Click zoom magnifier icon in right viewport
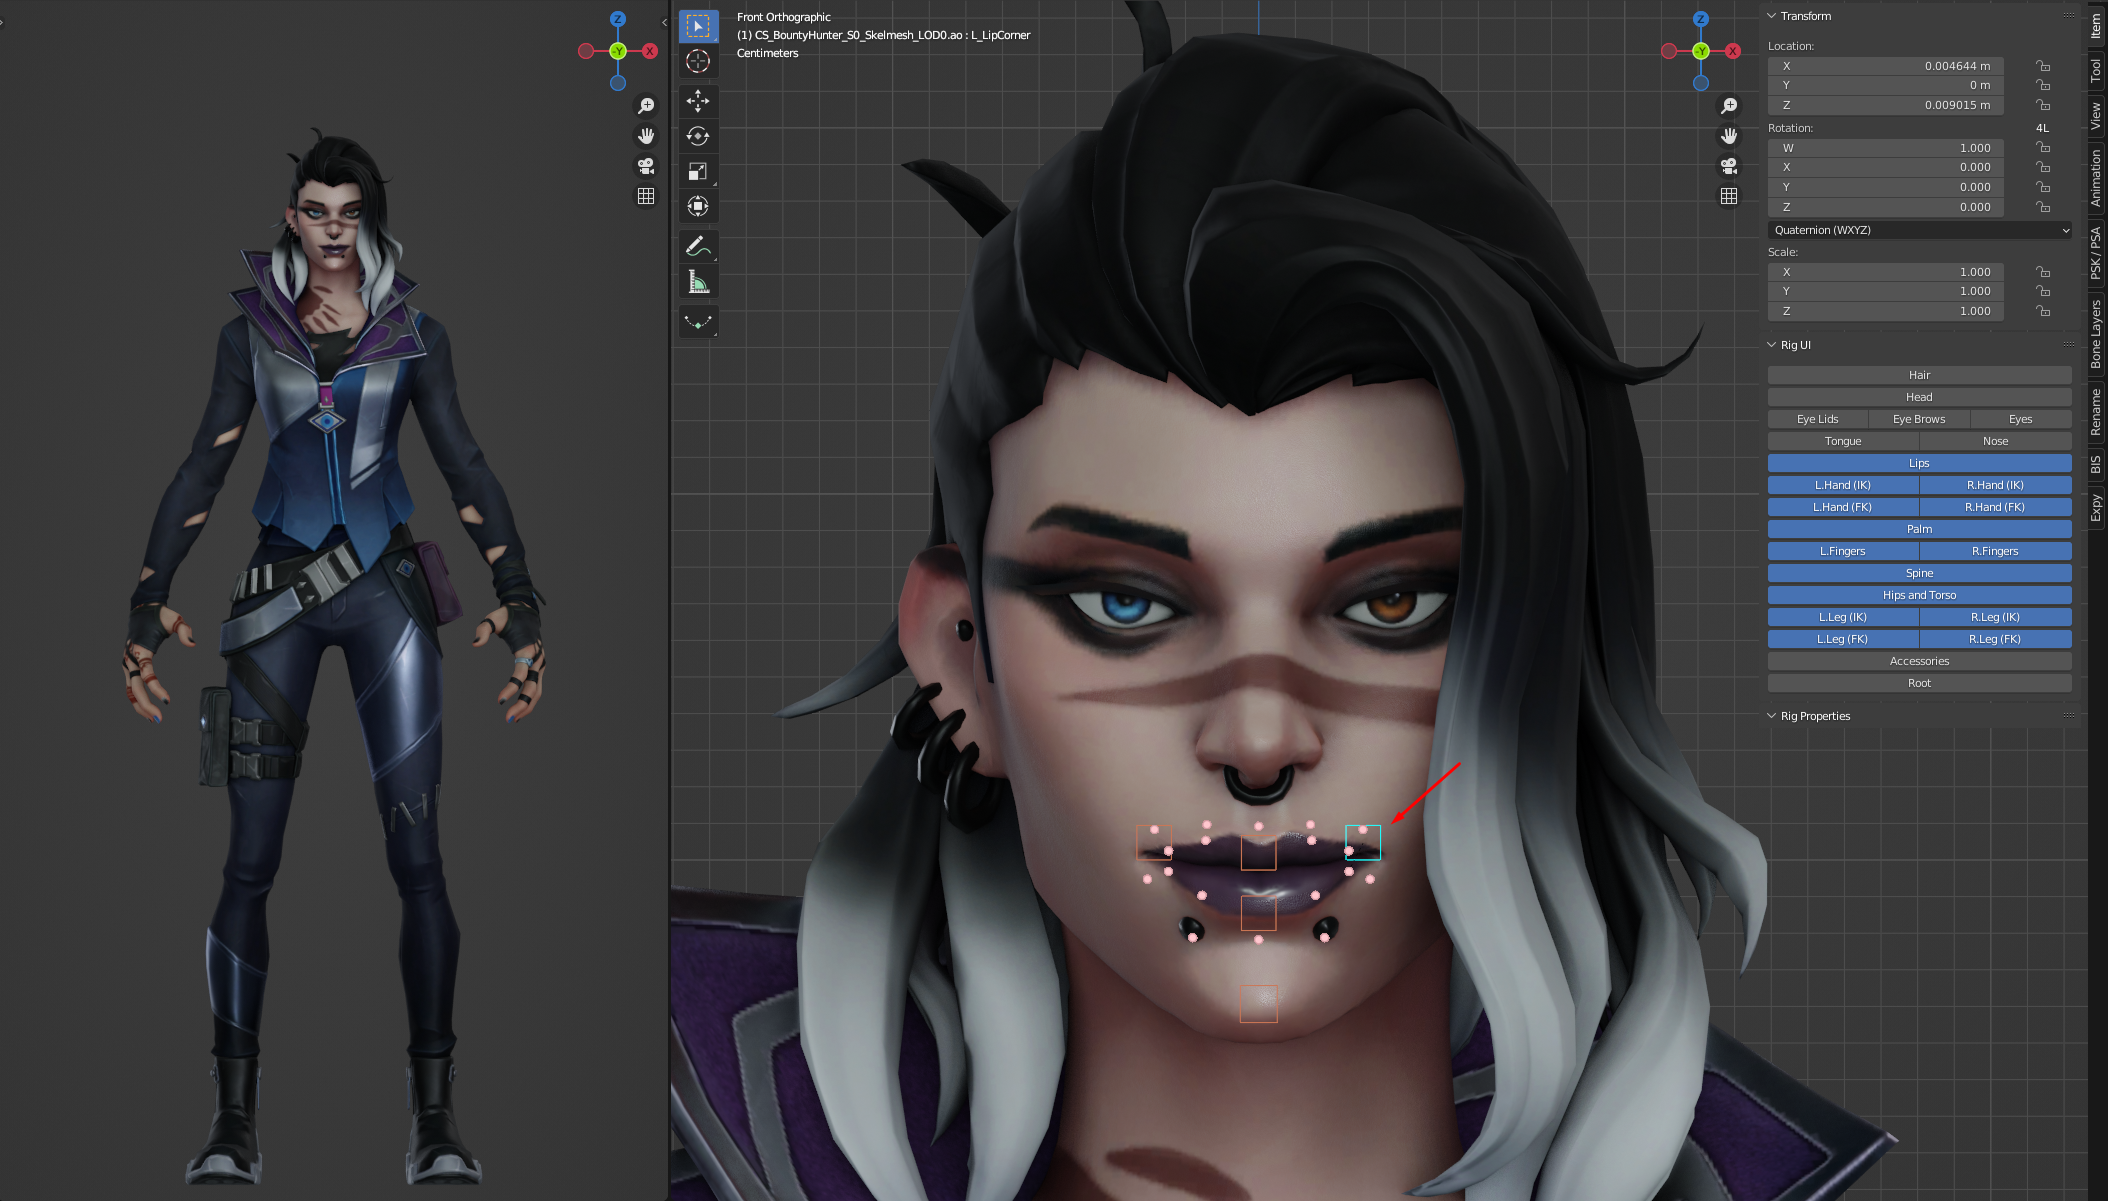2108x1201 pixels. coord(1728,106)
